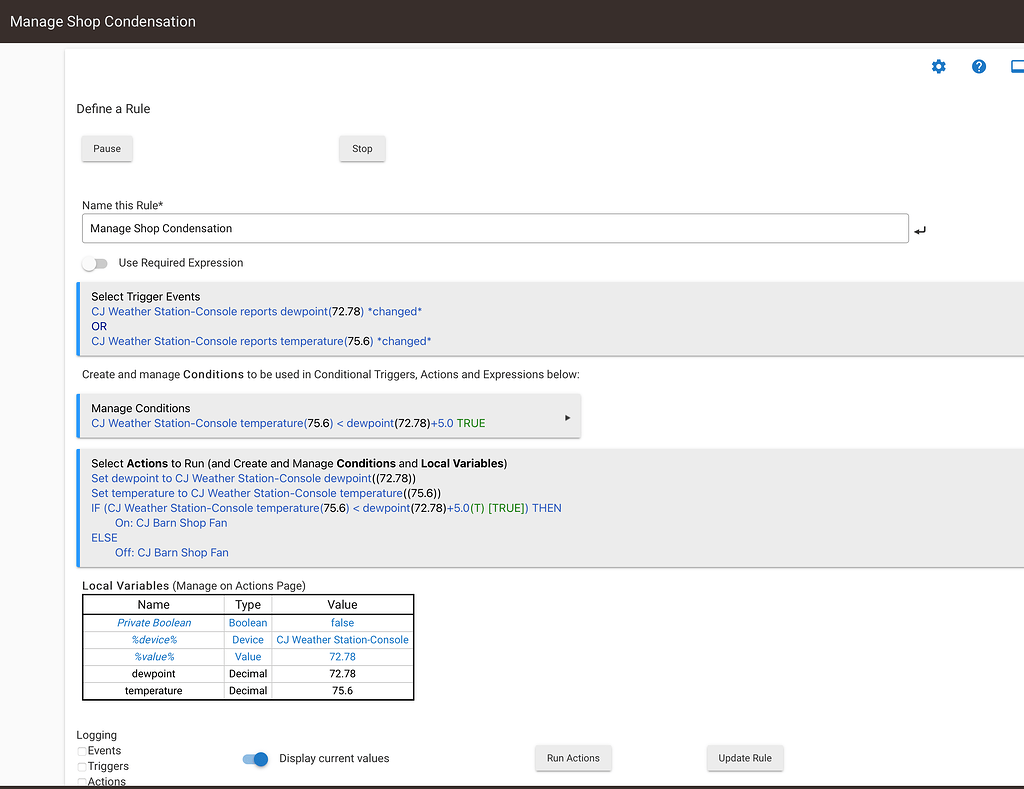Select the On: CJ Barn Shop Fan action
The image size is (1024, 789).
[x=171, y=523]
